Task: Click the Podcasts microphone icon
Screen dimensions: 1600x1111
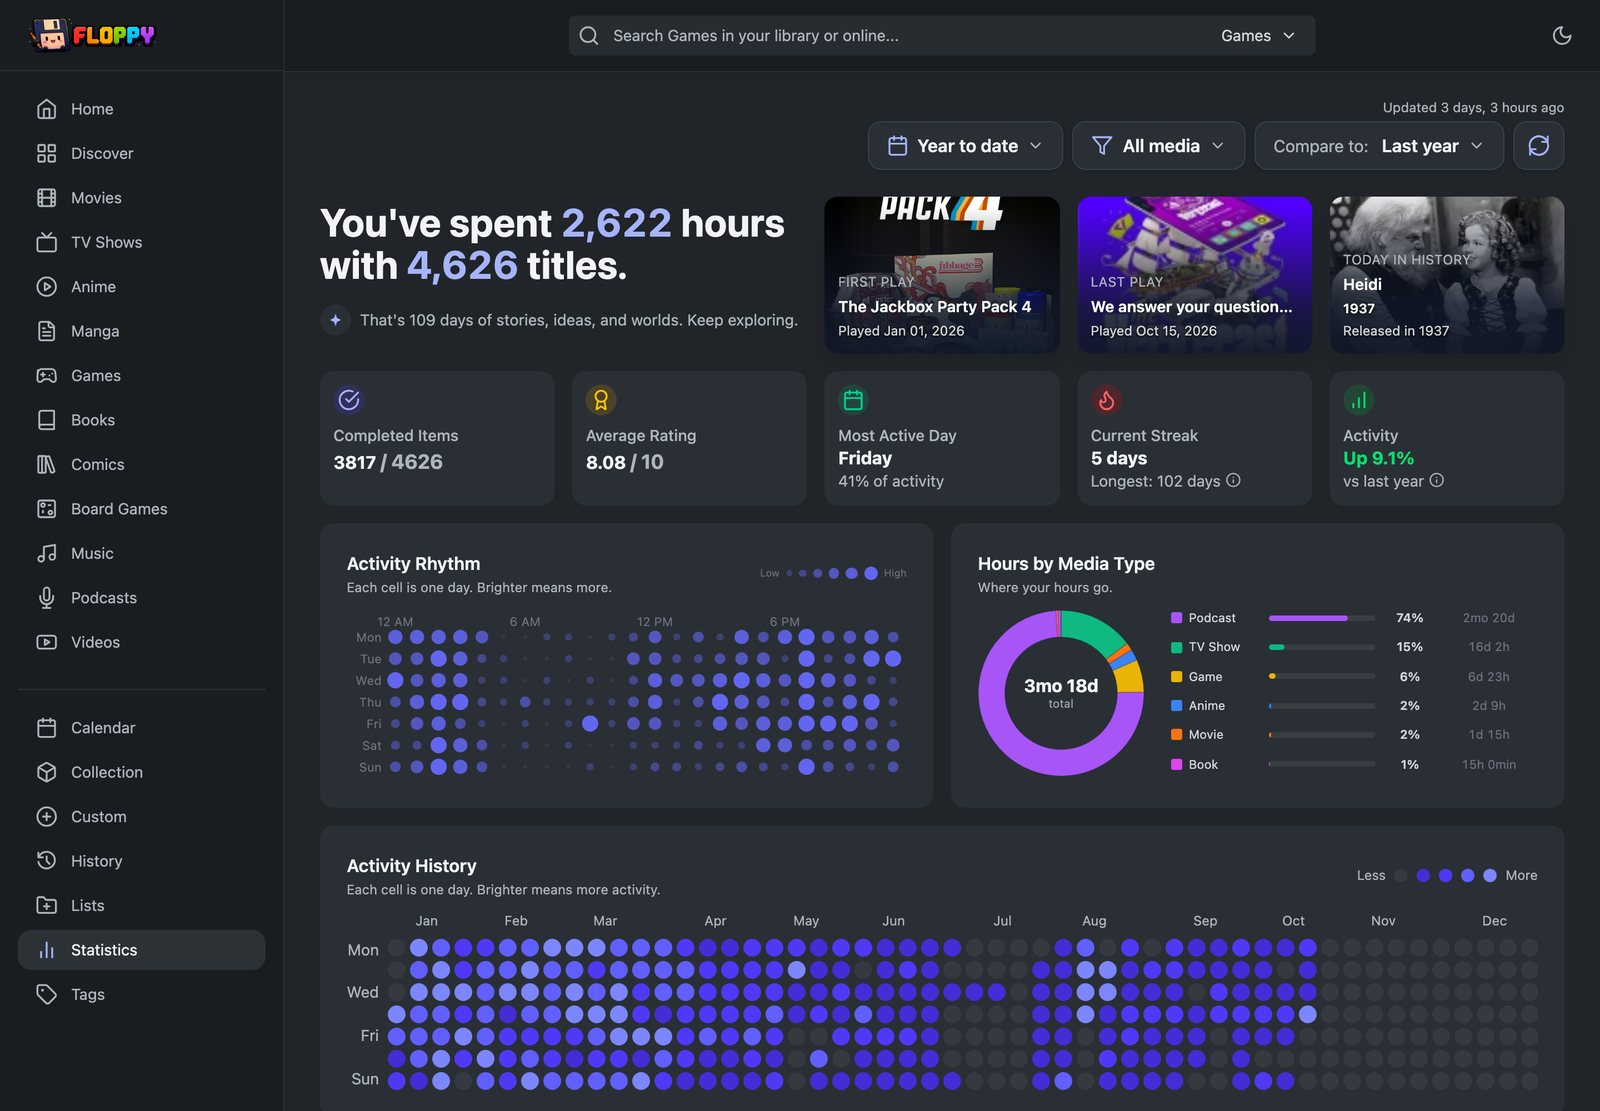Action: 47,598
